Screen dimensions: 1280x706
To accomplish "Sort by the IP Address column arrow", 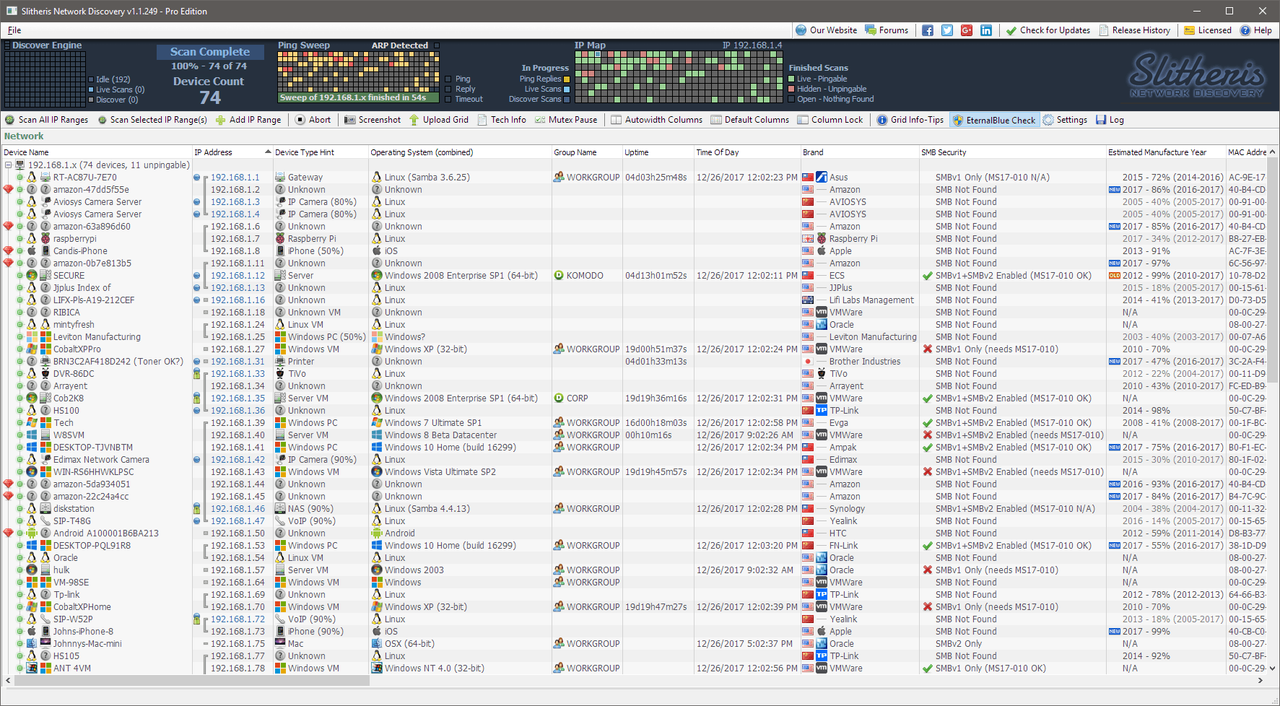I will tap(267, 152).
